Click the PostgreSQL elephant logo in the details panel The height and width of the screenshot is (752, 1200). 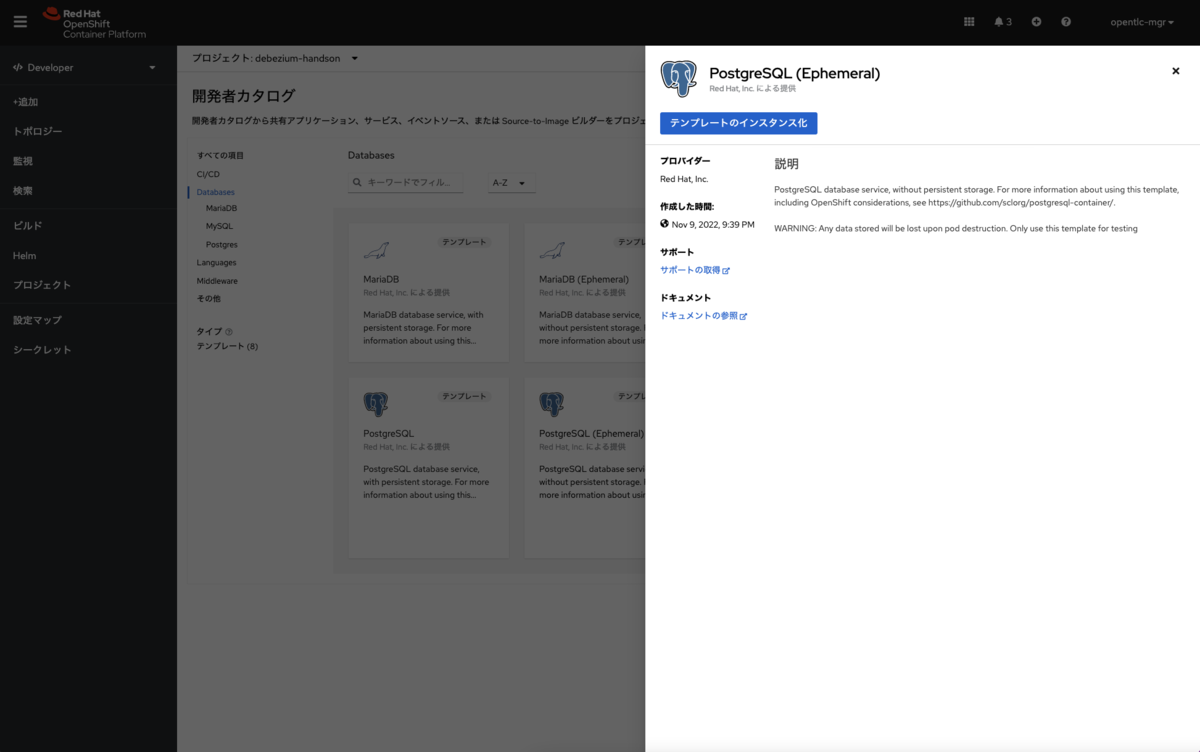678,78
